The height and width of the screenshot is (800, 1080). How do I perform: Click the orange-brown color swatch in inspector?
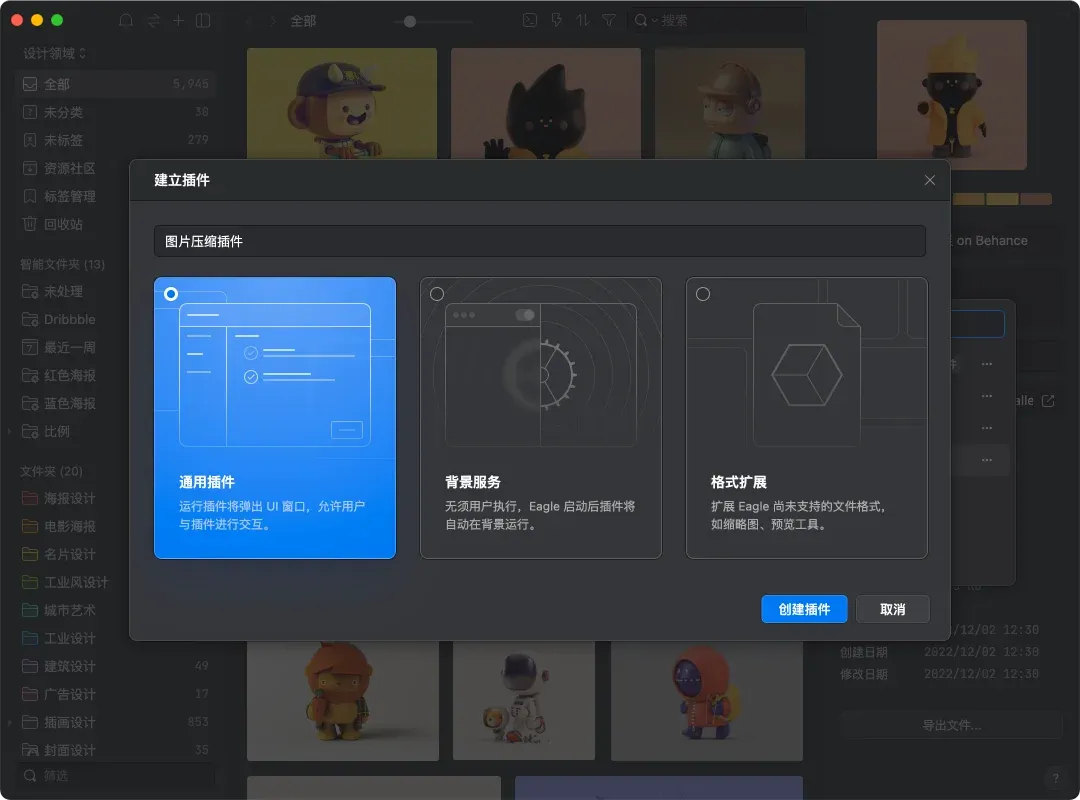point(1036,199)
